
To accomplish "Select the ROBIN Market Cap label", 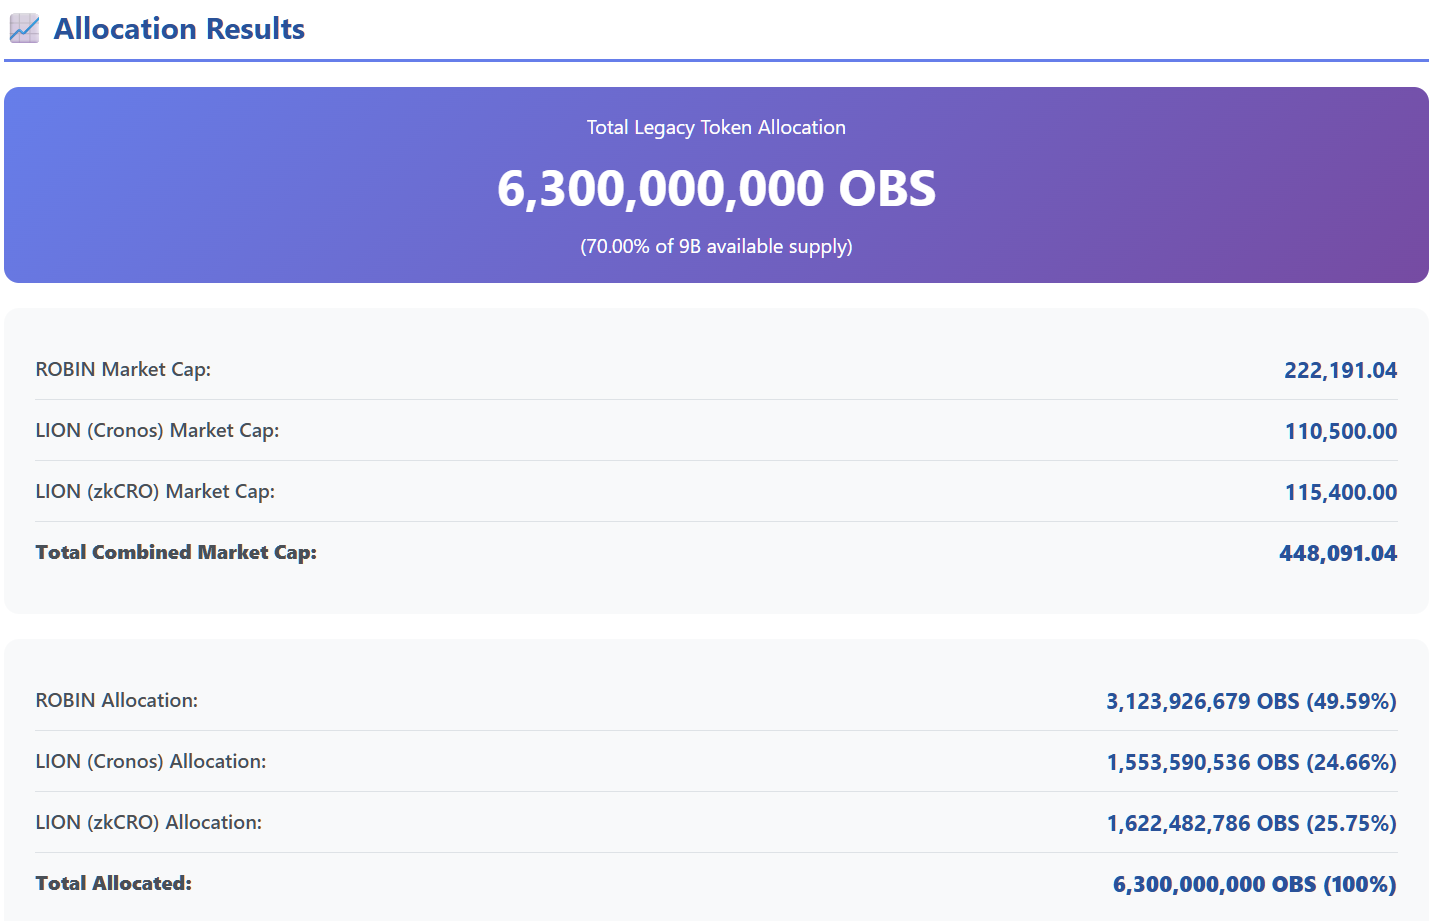I will coord(123,369).
